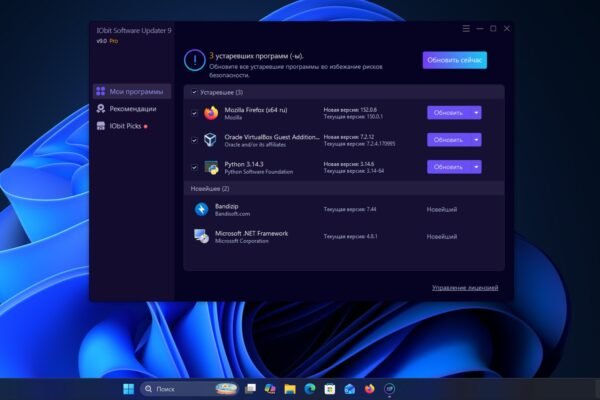This screenshot has width=600, height=400.
Task: Click the Мои программы grid icon
Action: (101, 91)
